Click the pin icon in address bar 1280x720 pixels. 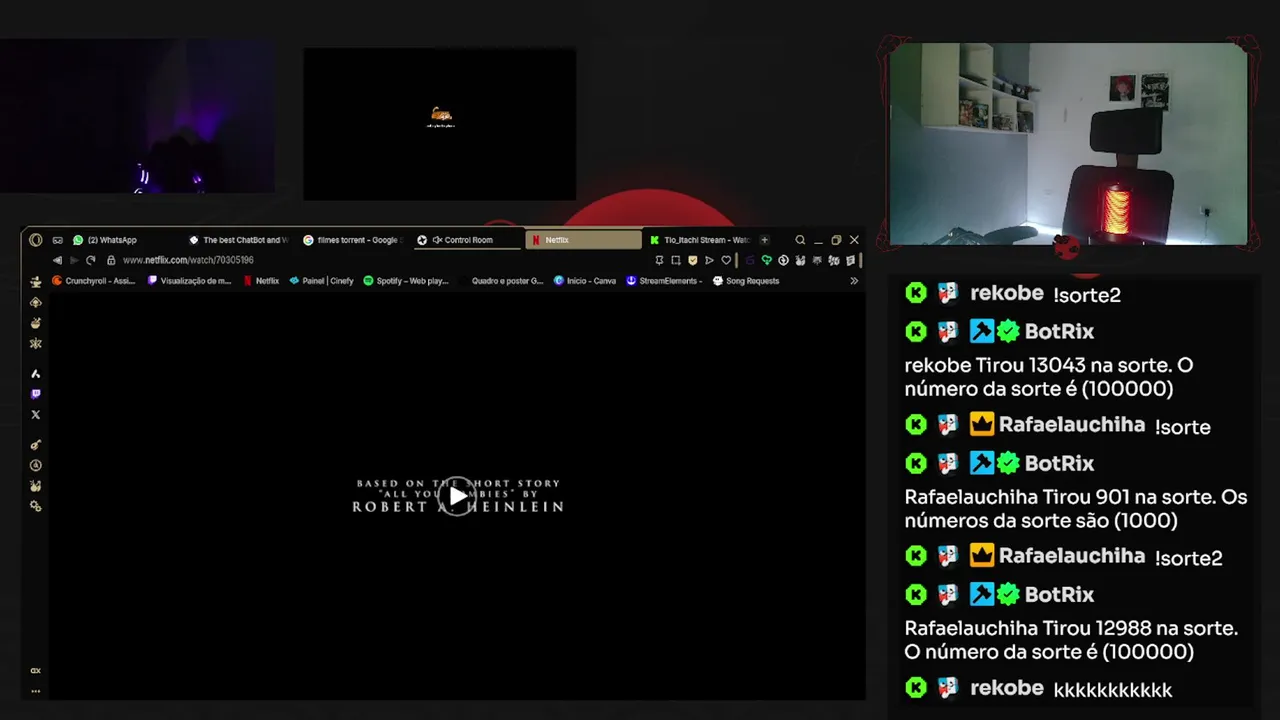click(659, 260)
